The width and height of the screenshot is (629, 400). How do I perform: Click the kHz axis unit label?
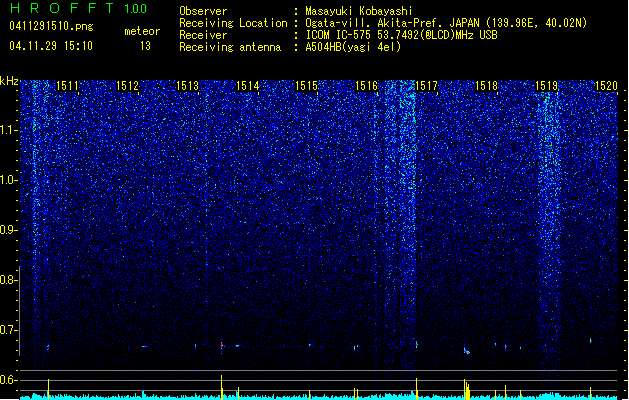click(9, 81)
